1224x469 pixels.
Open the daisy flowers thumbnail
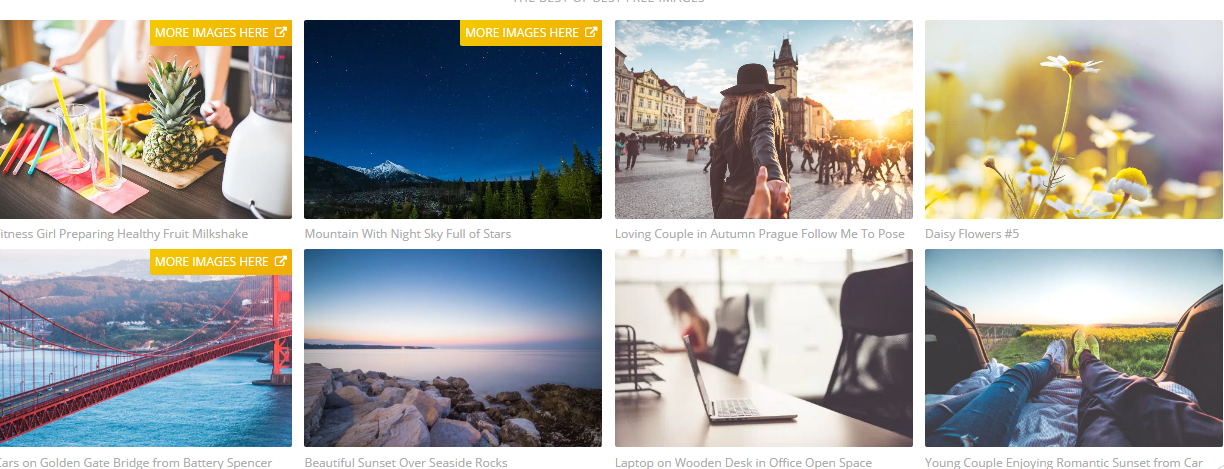coord(1074,119)
